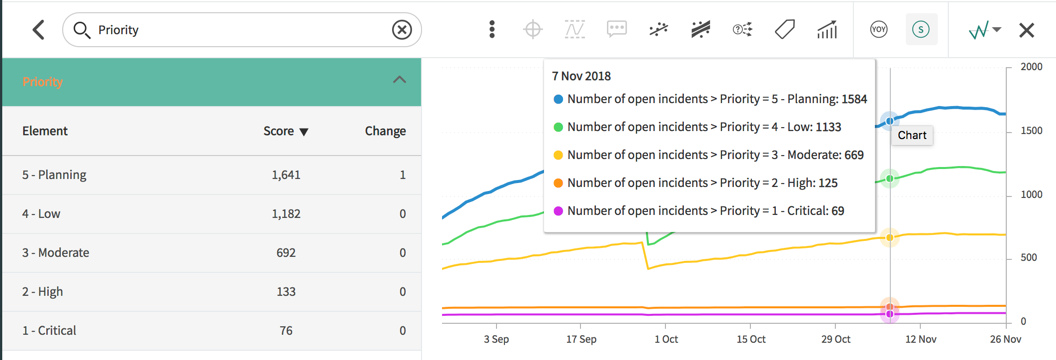
Task: Sort by the Element column header
Action: click(x=45, y=131)
